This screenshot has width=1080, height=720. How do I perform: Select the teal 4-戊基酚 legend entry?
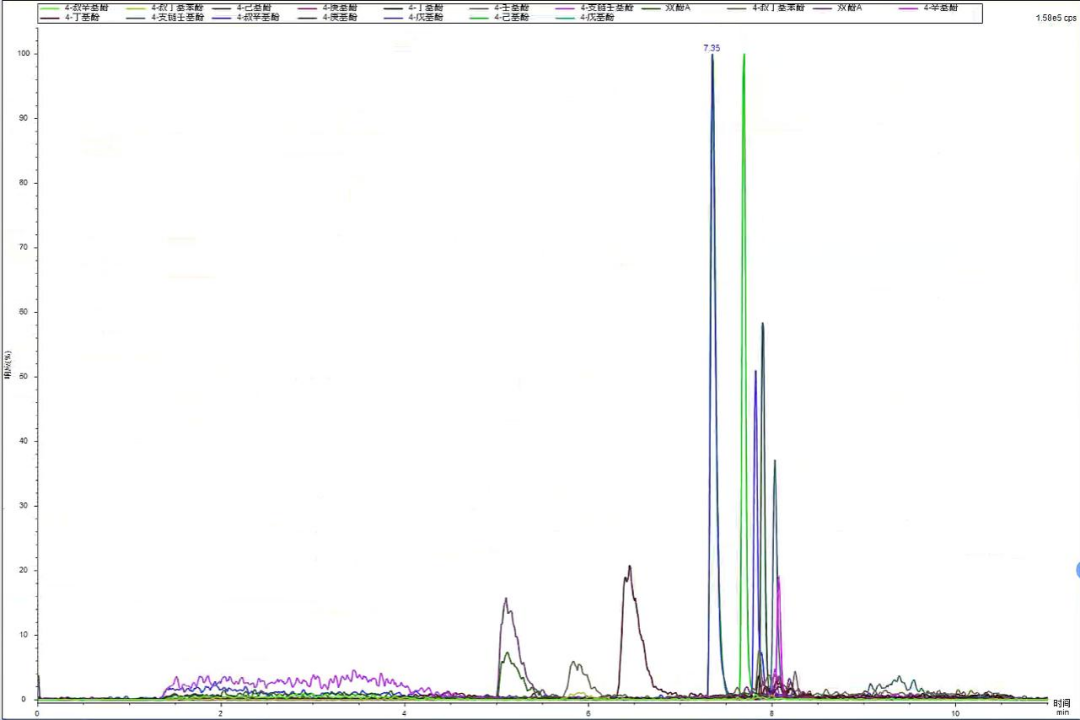pos(597,18)
